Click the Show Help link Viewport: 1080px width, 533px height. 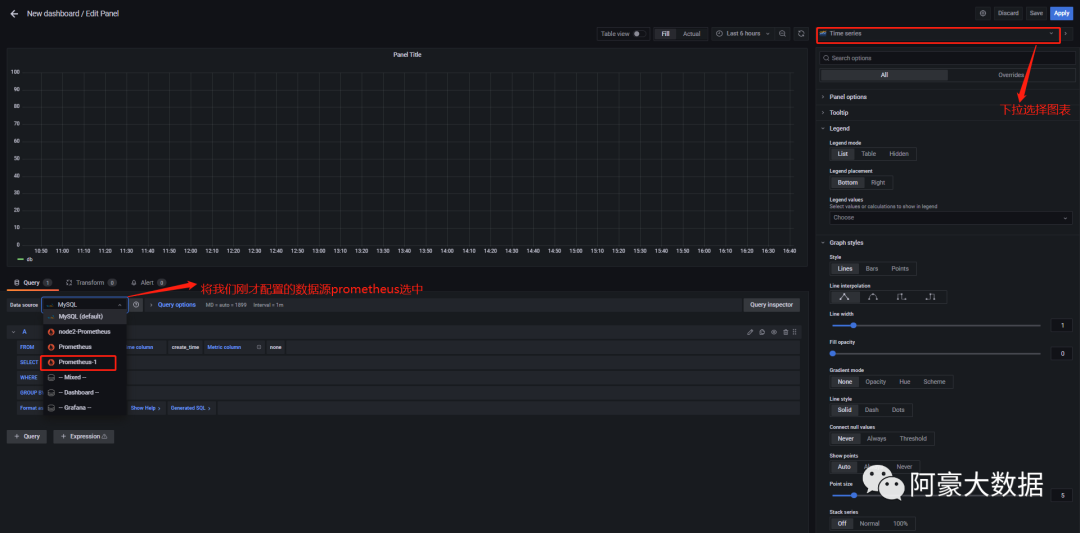(x=145, y=408)
